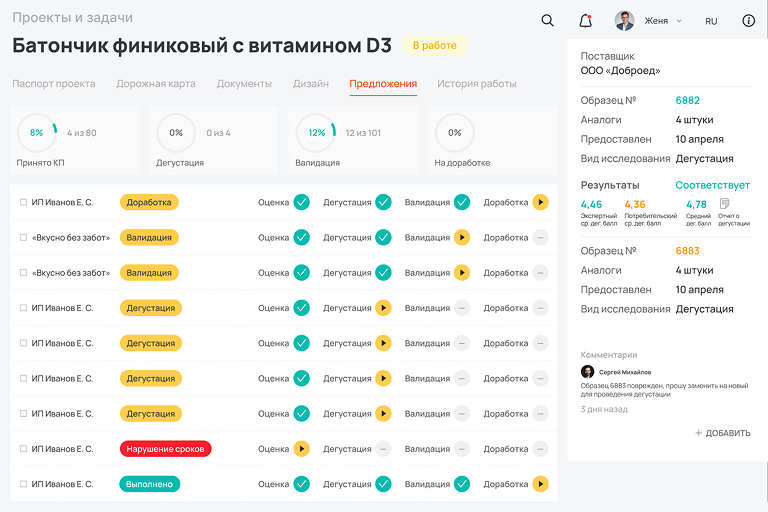Check the box in Нарушение сроков row
The height and width of the screenshot is (512, 768).
click(x=23, y=449)
